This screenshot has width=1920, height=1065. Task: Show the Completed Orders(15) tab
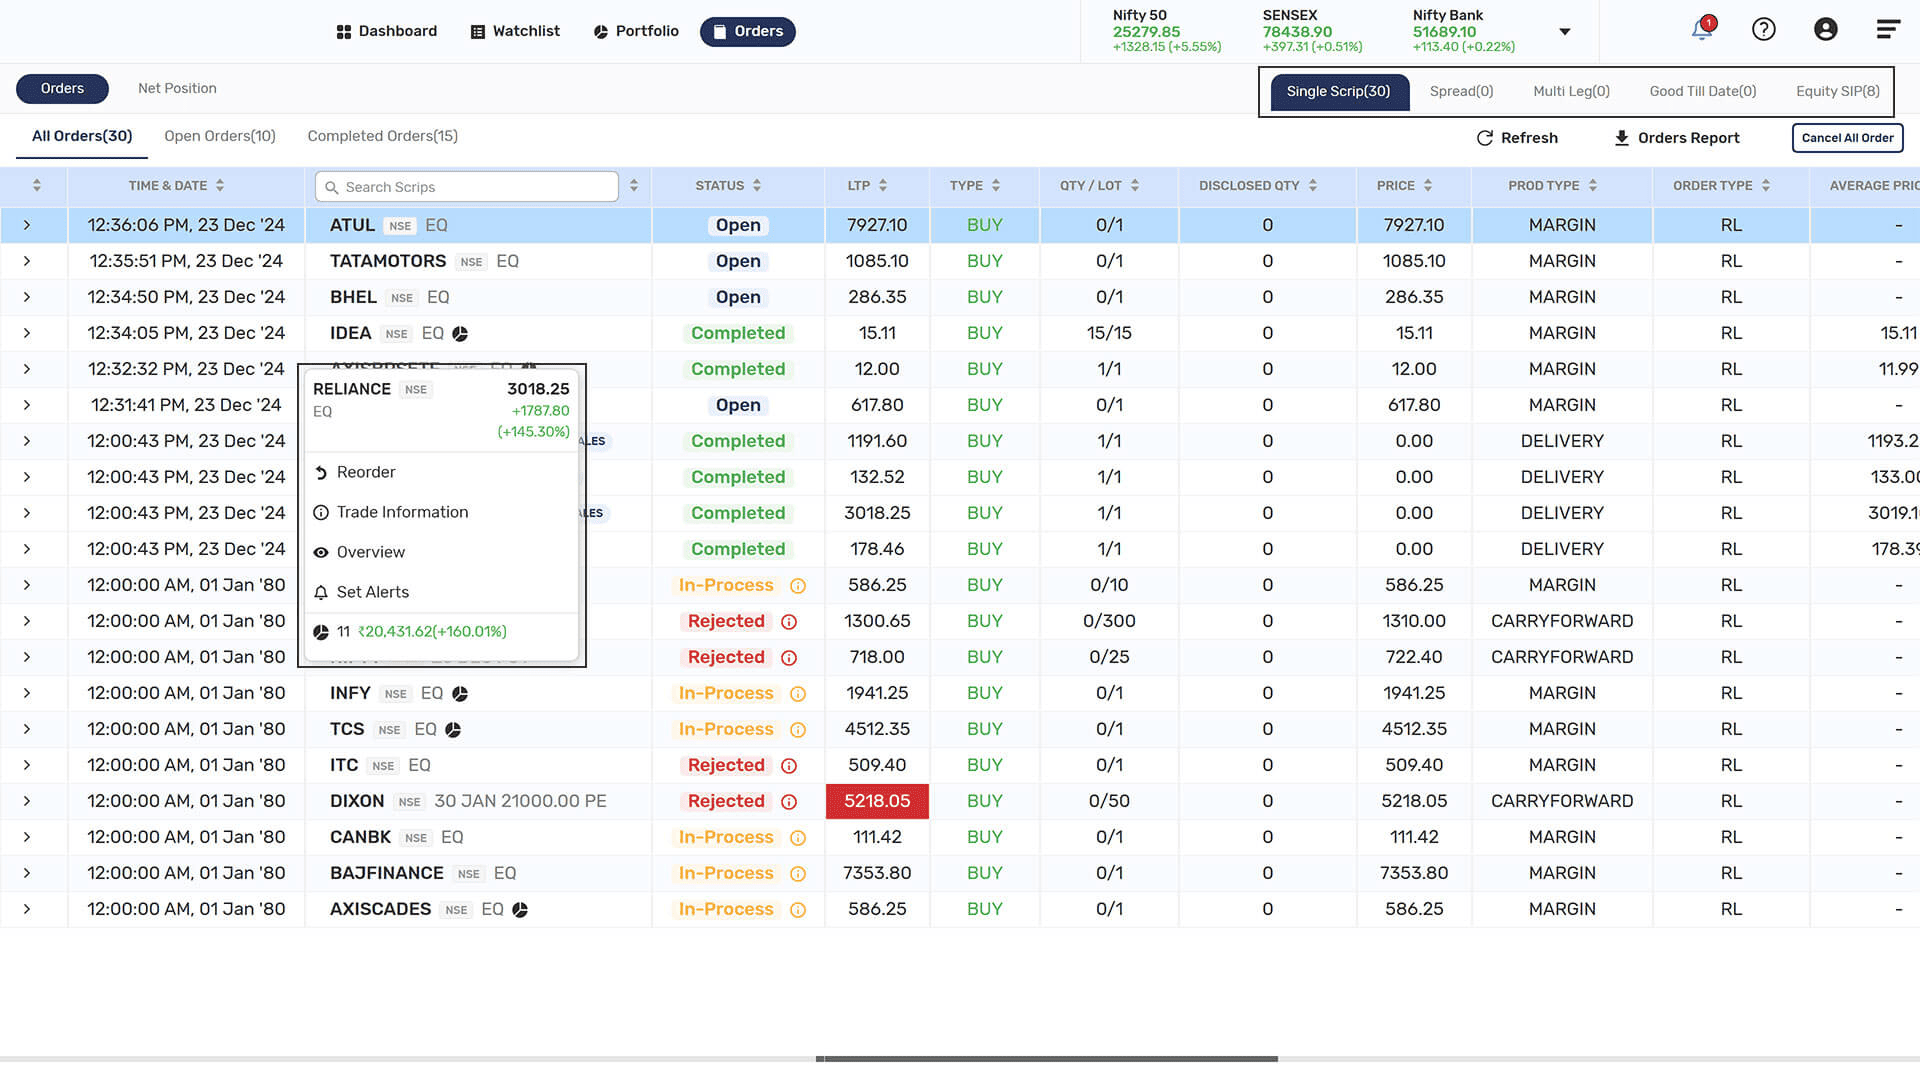tap(383, 137)
